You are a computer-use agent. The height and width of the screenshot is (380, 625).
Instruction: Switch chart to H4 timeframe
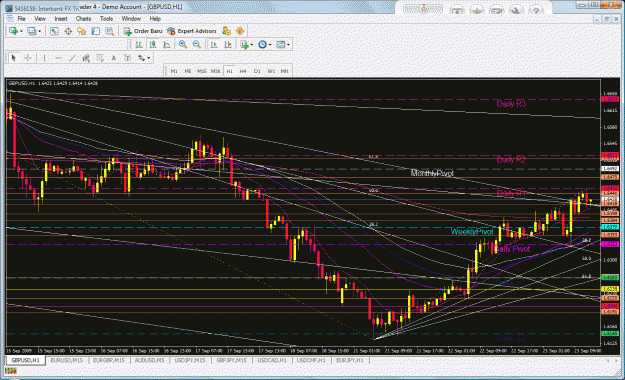(x=243, y=71)
